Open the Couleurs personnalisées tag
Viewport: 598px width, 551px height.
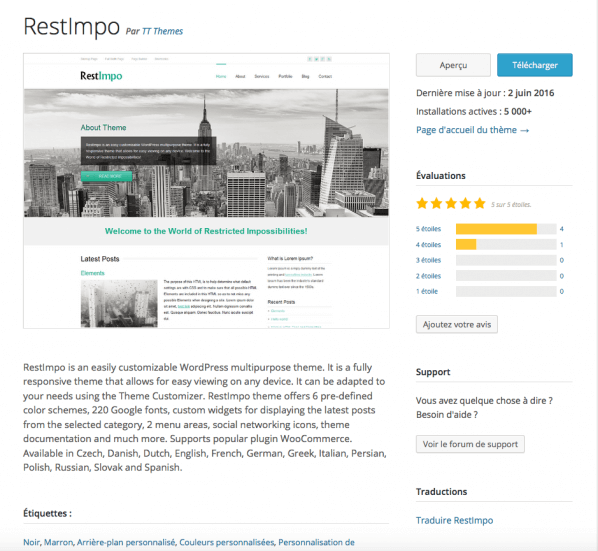227,542
